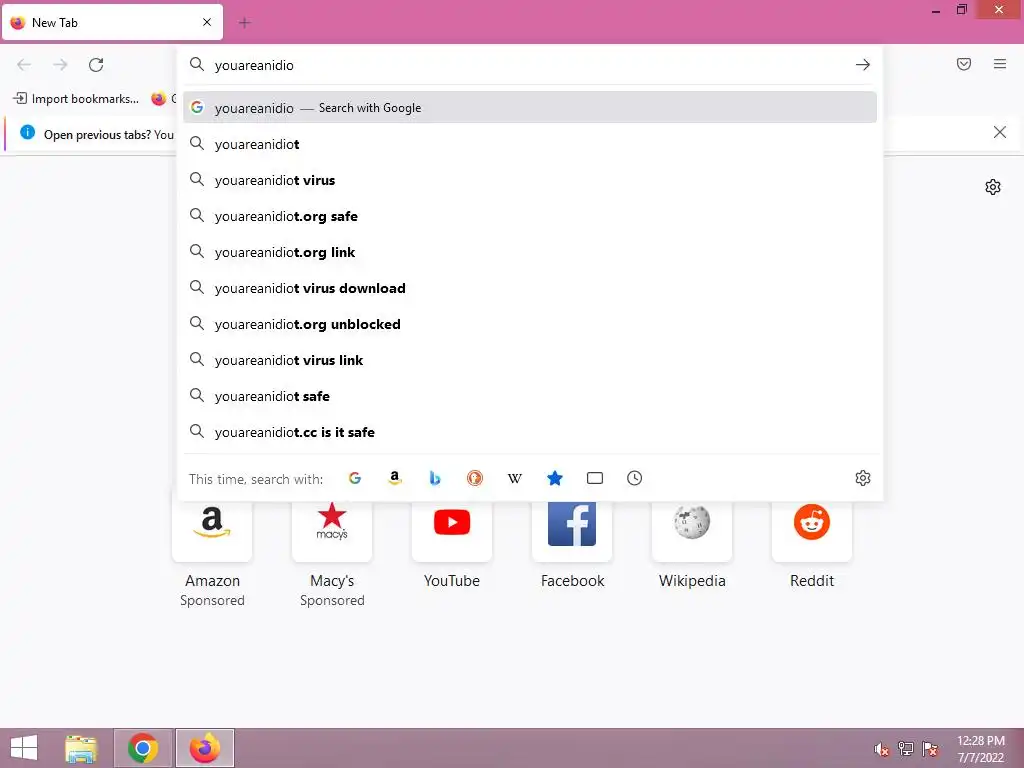
Task: Open Action Center flag tray icon
Action: pyautogui.click(x=930, y=749)
